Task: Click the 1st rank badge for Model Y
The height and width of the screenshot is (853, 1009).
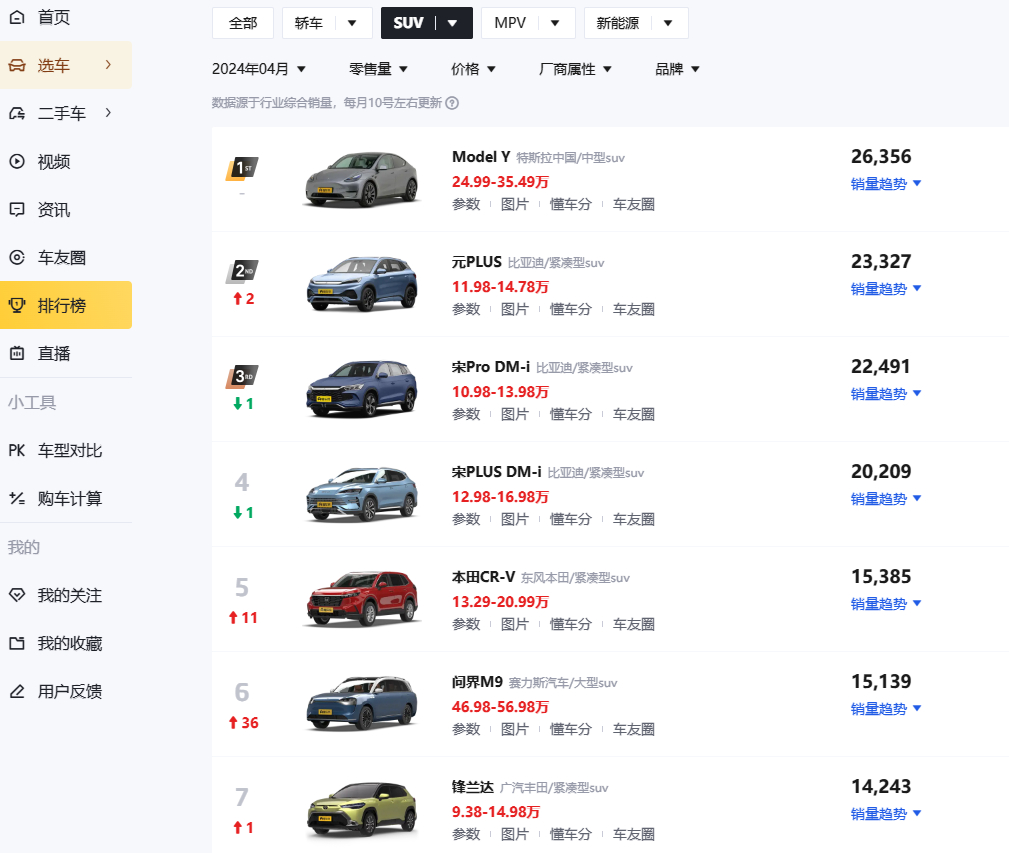Action: pos(242,169)
